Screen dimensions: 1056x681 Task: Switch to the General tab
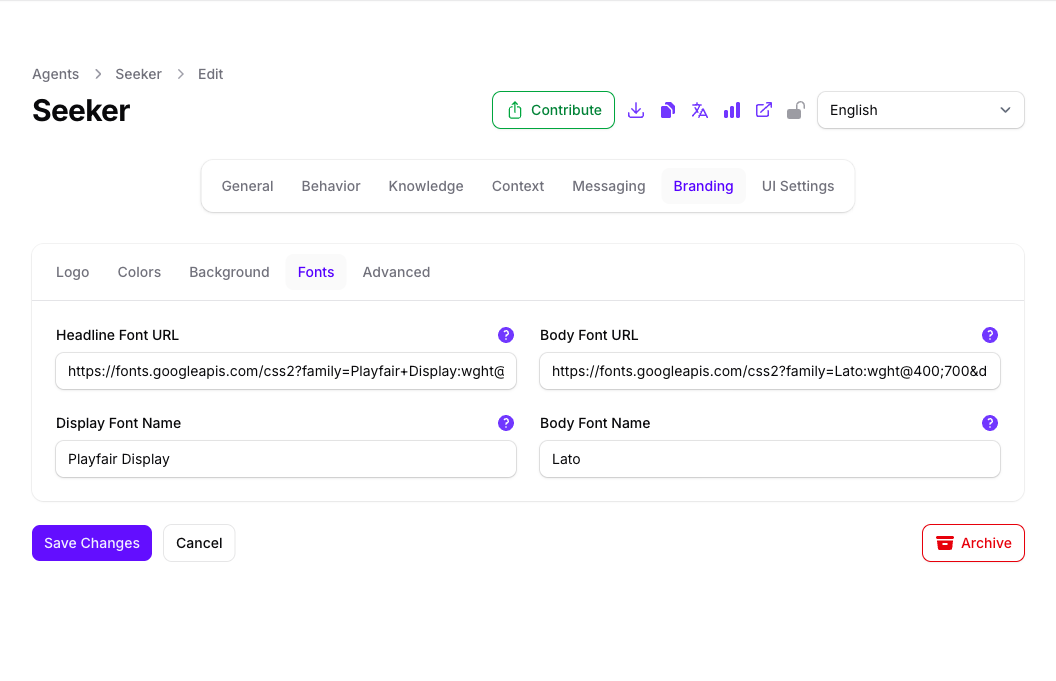(x=247, y=186)
